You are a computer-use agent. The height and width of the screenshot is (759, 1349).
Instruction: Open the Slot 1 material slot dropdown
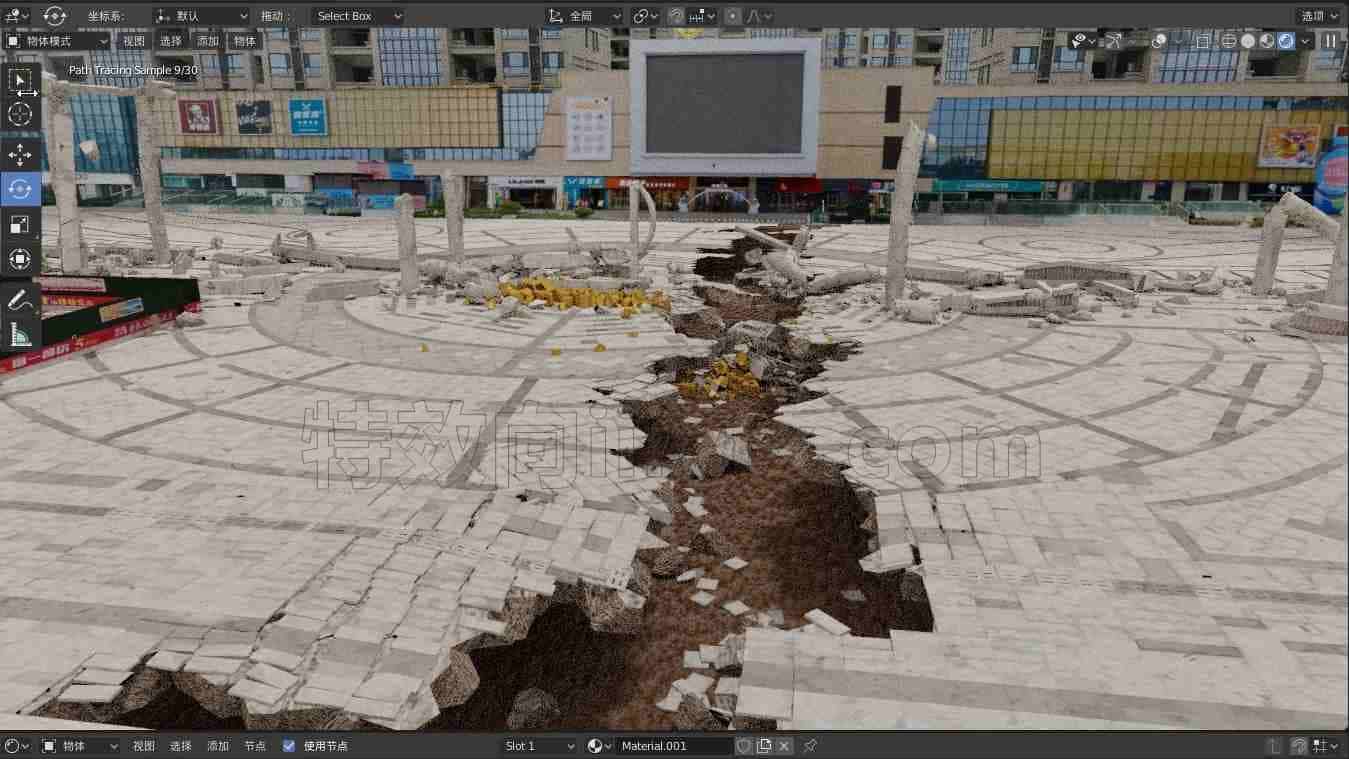click(540, 746)
